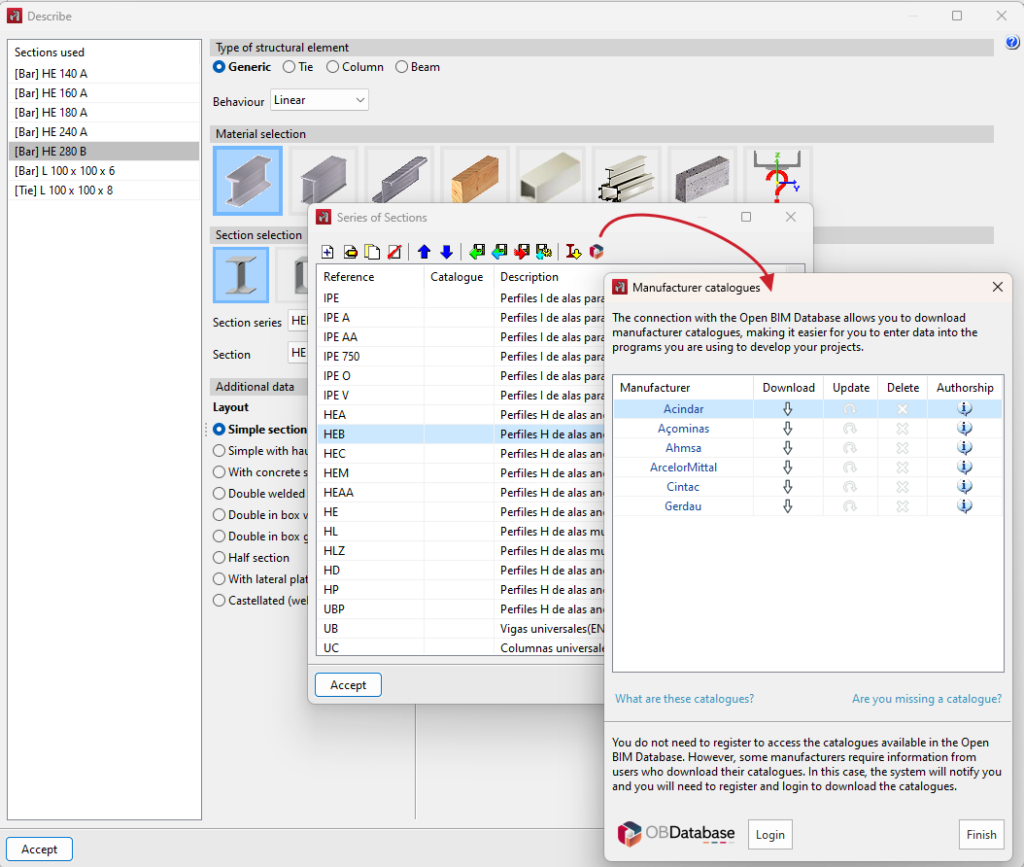Click the disk icon with gear
Screen dimensions: 1024x867
click(x=544, y=252)
